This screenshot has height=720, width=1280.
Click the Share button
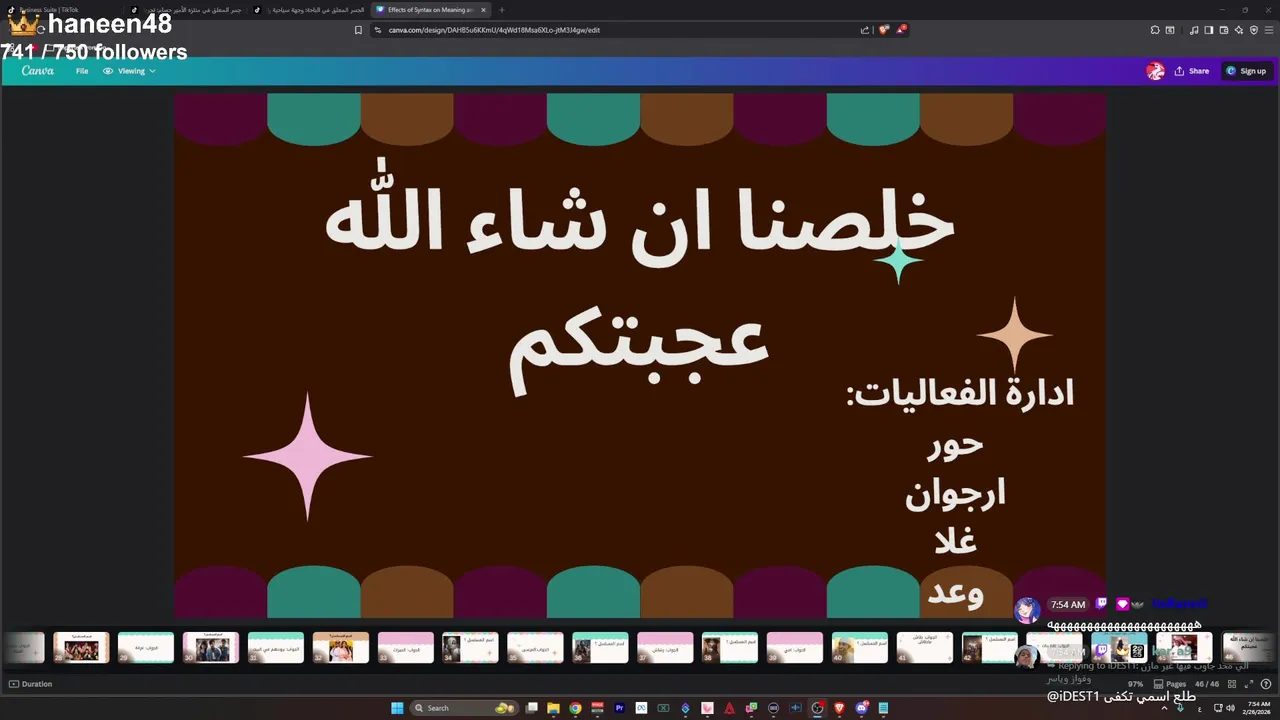(1192, 71)
